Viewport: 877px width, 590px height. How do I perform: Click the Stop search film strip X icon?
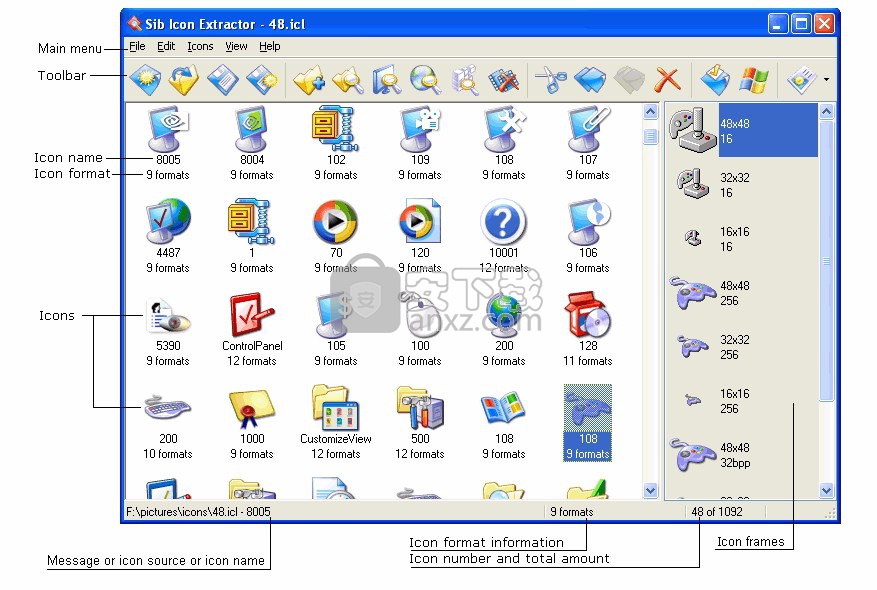(x=503, y=79)
